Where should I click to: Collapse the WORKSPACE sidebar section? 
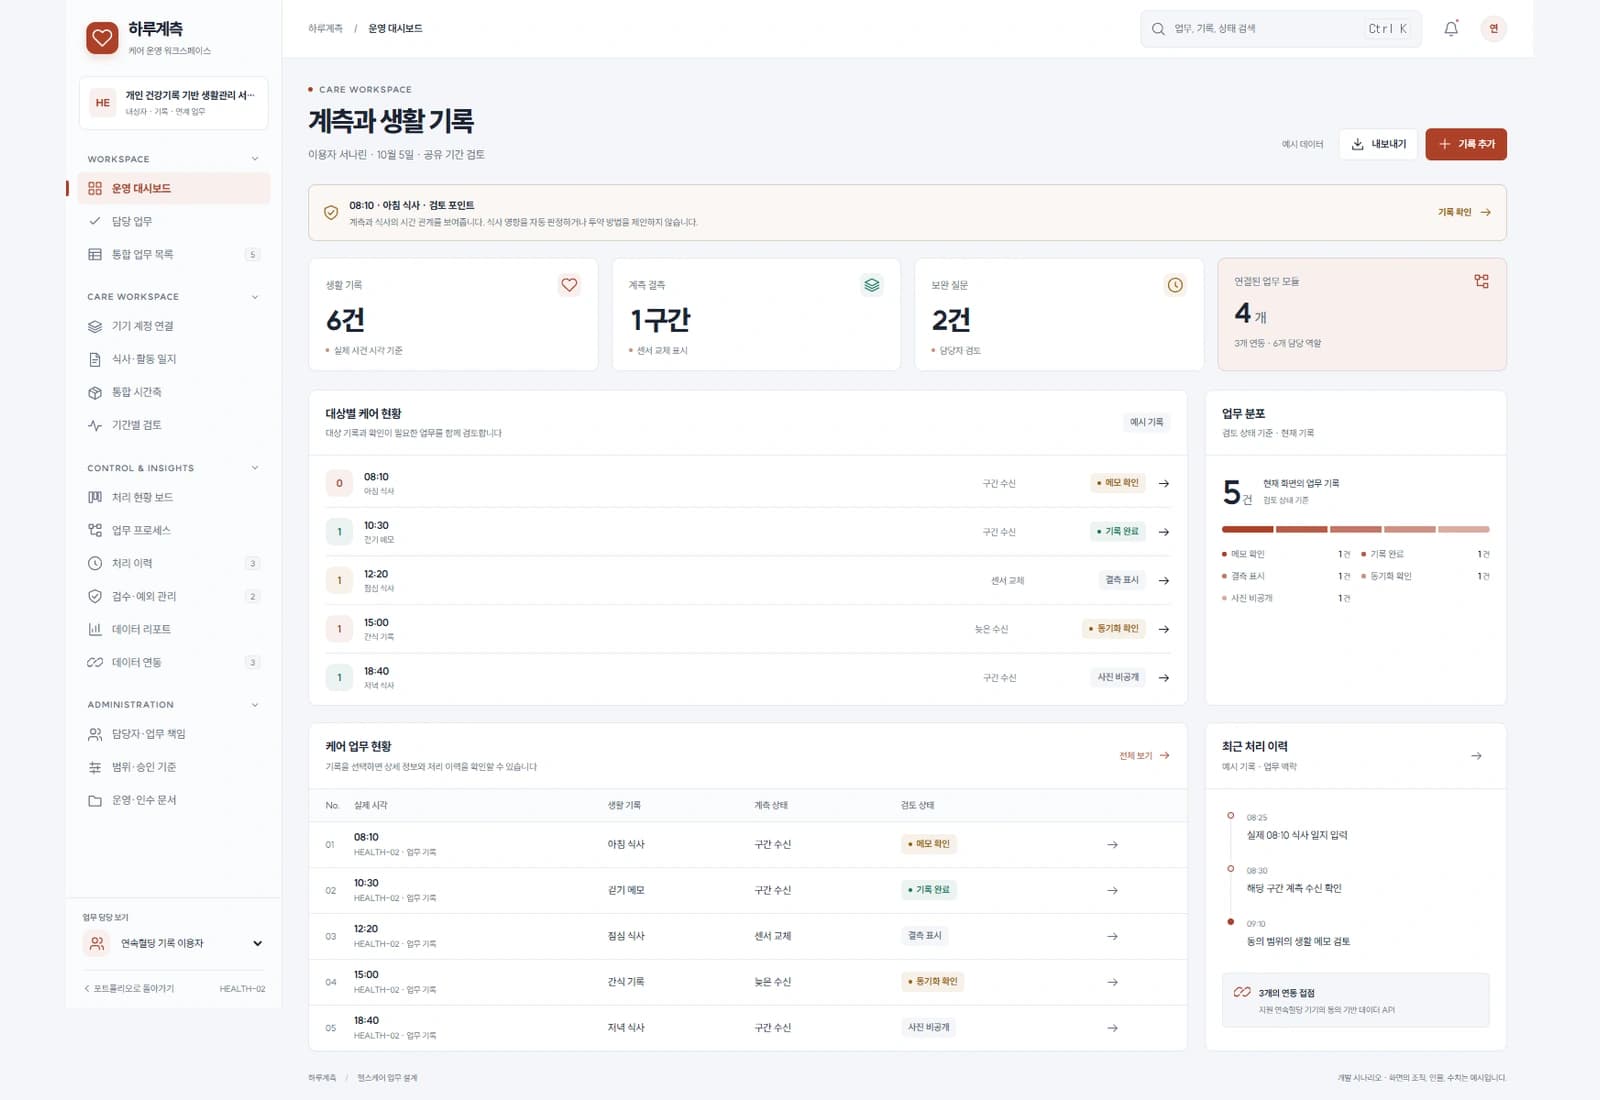tap(255, 159)
